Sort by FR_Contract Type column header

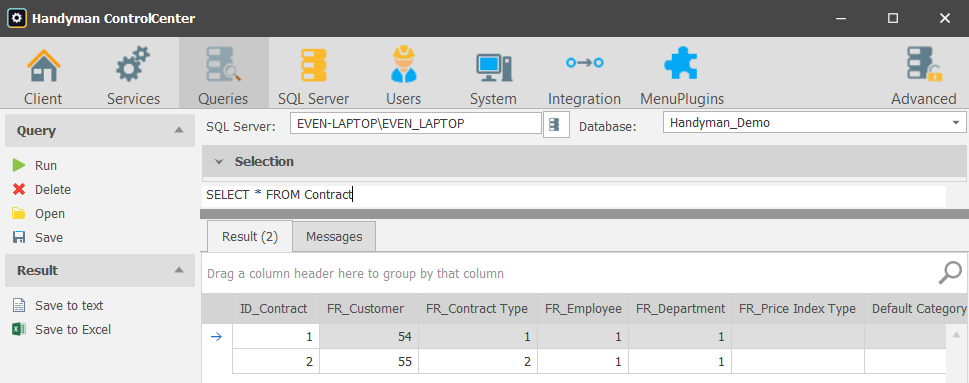478,309
